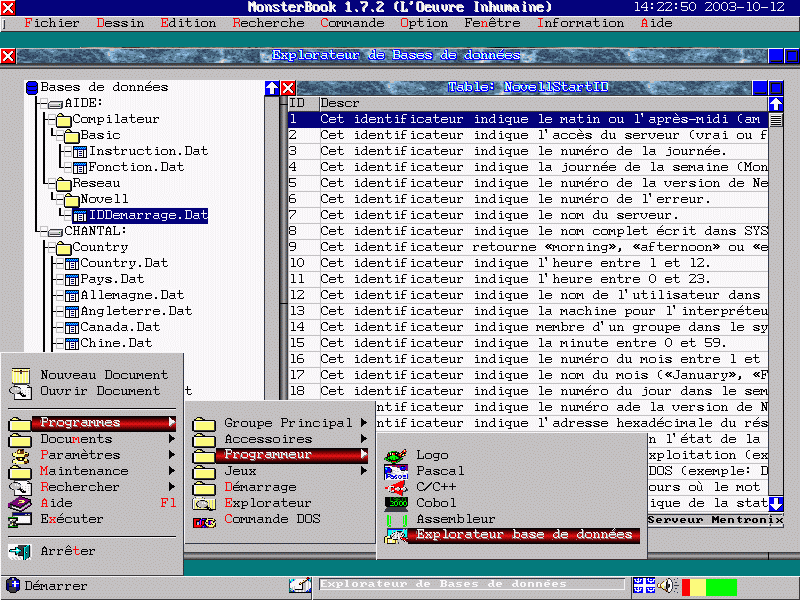This screenshot has height=600, width=800.
Task: Select Instruction.Dat in the database tree
Action: tap(148, 151)
